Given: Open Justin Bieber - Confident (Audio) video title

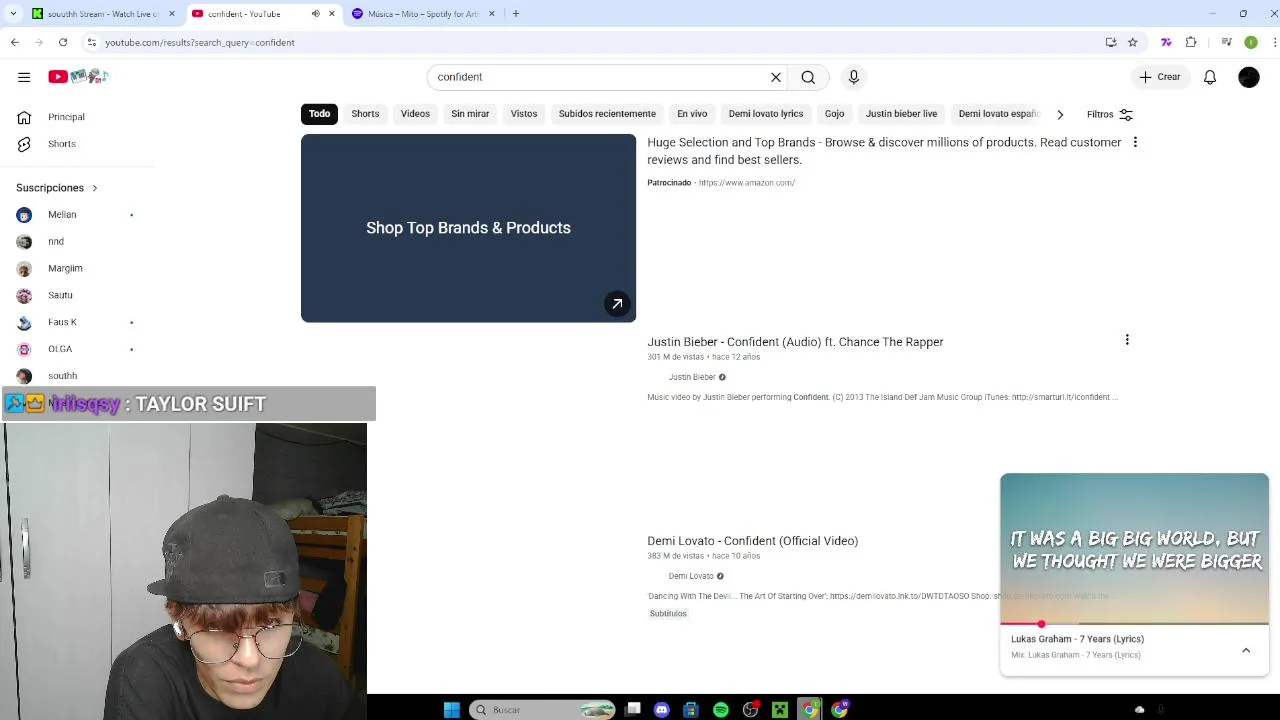Looking at the screenshot, I should coord(795,342).
